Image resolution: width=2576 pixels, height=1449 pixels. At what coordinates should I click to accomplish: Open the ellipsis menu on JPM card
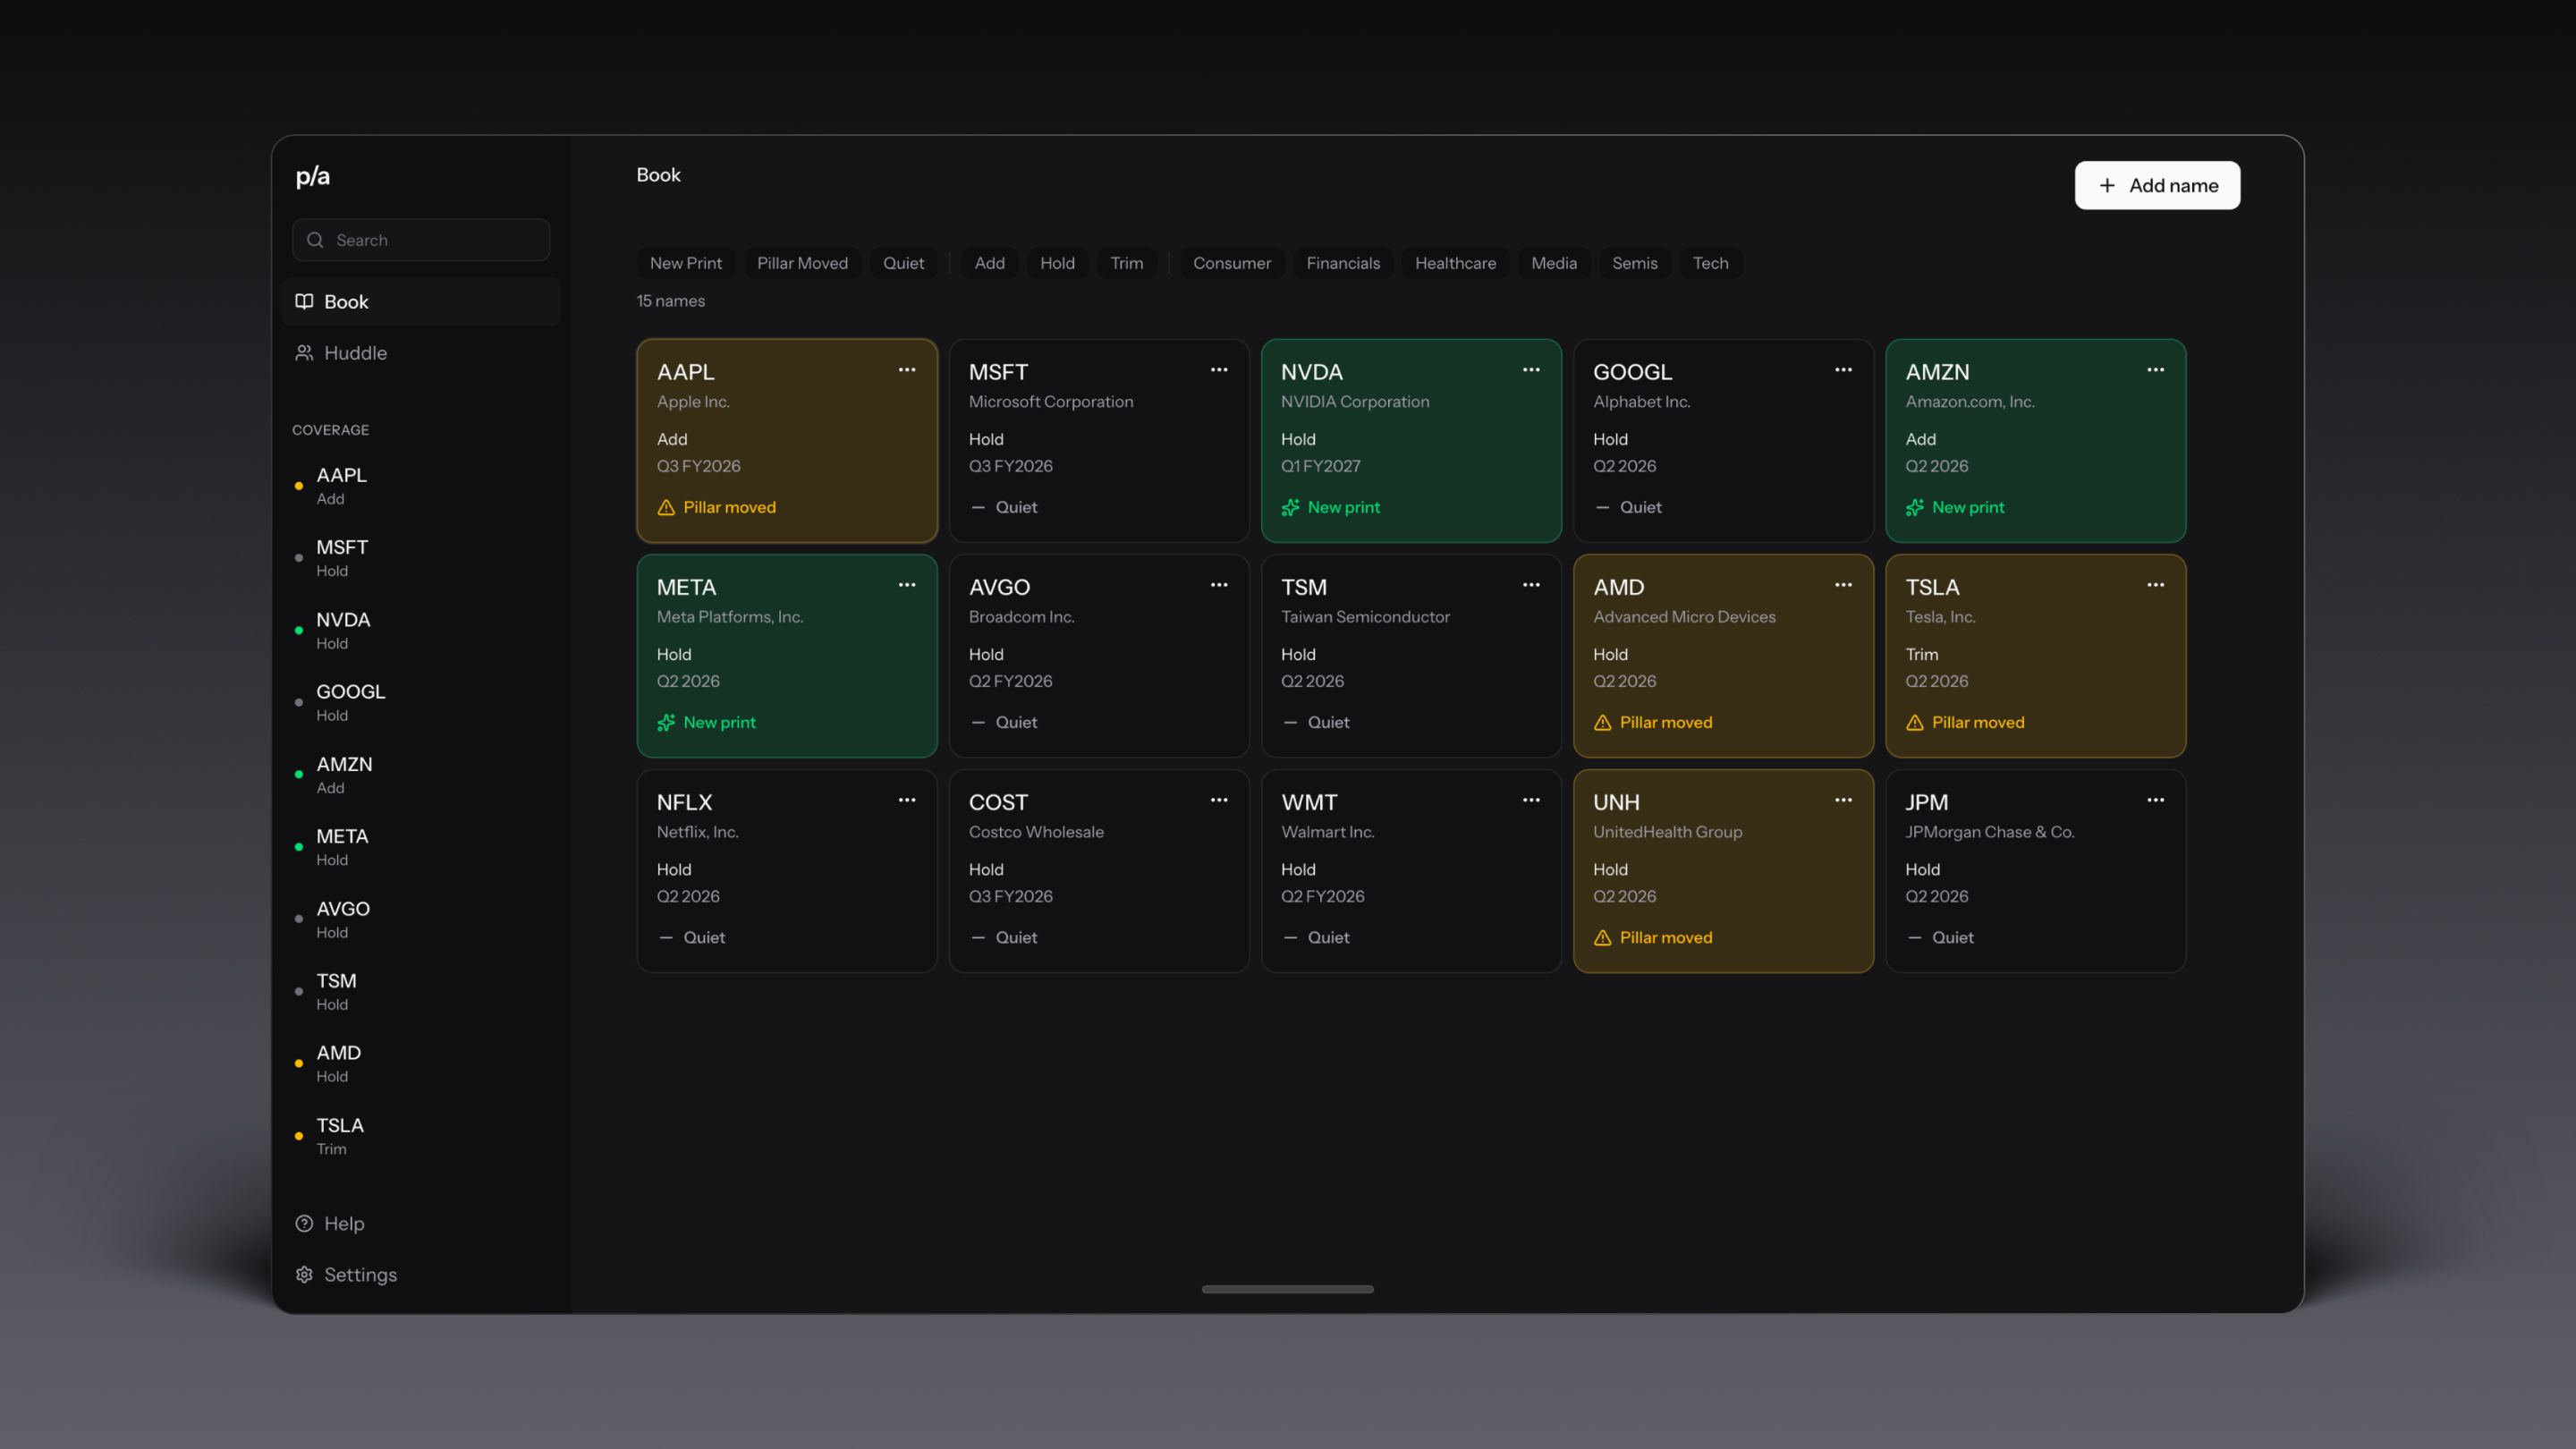[2155, 800]
